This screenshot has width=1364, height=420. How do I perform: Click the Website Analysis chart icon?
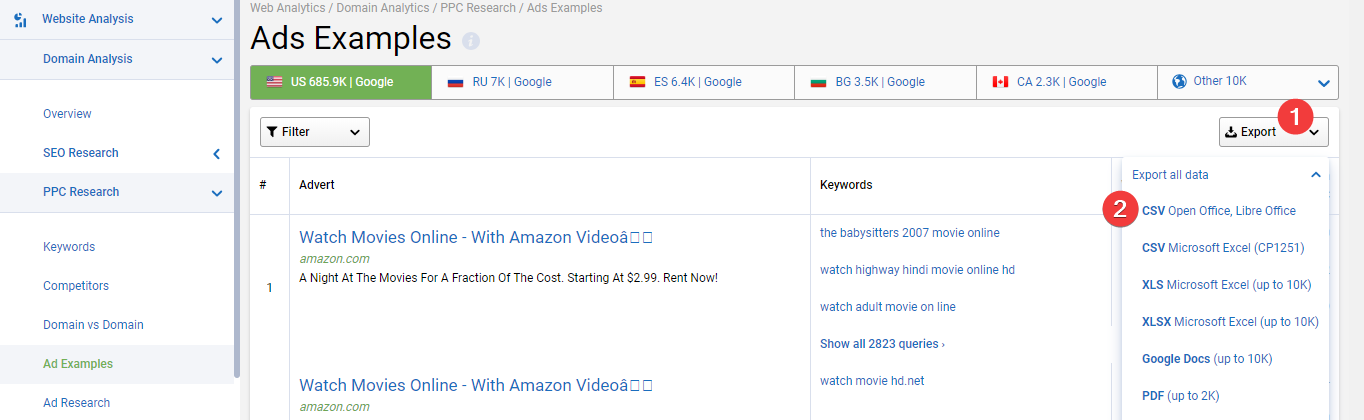20,19
